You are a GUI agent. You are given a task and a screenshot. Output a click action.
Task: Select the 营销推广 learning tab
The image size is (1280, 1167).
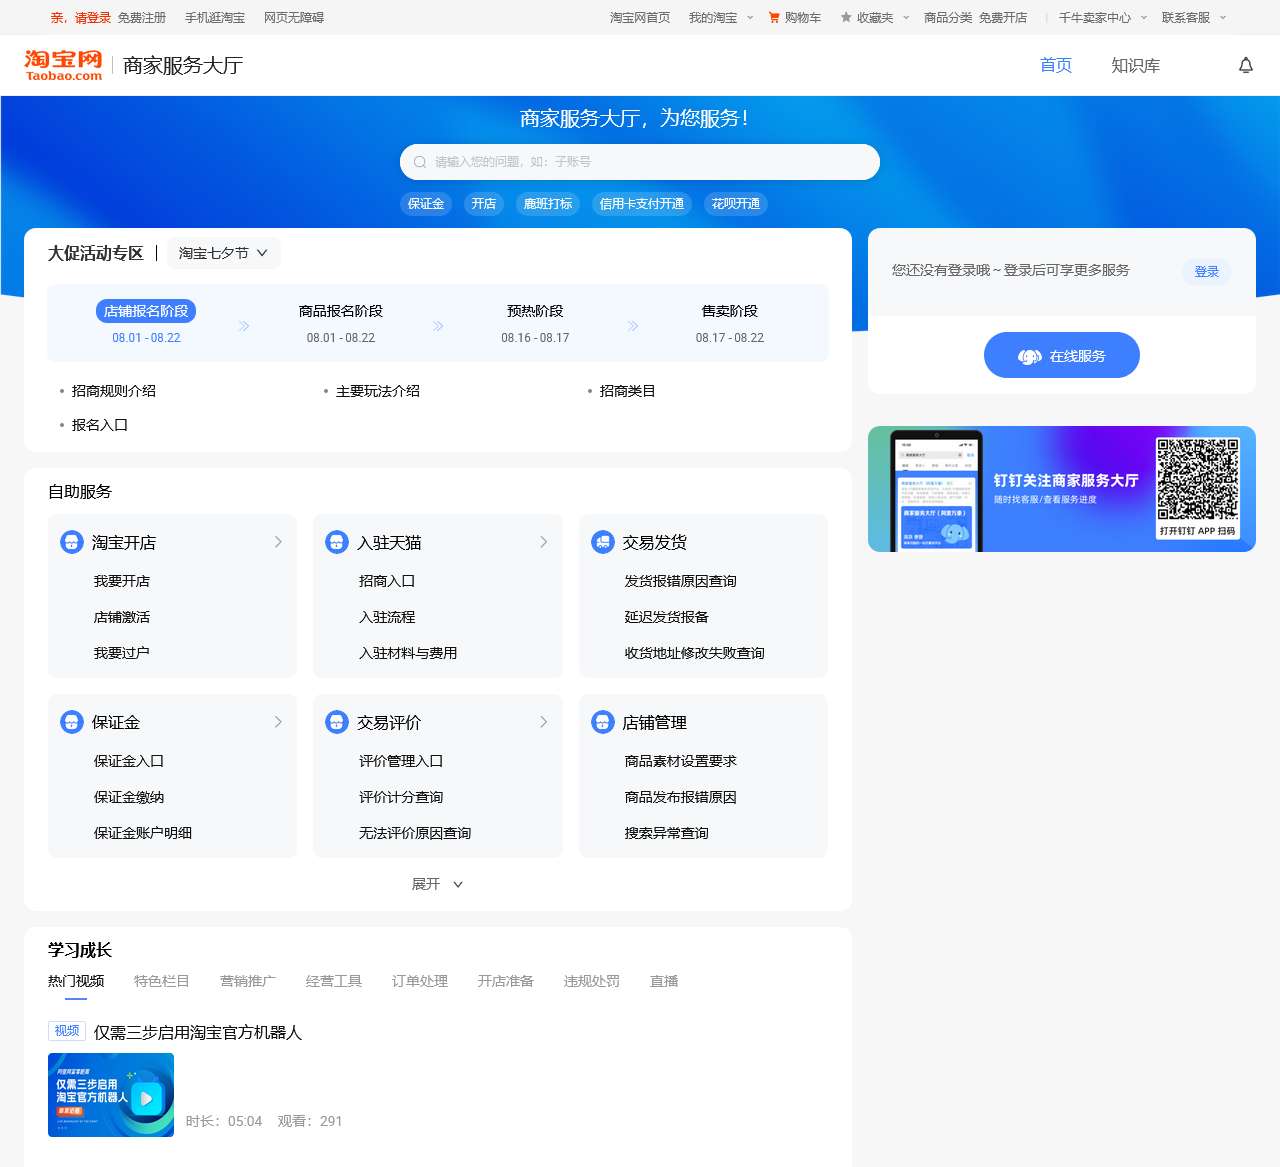pyautogui.click(x=248, y=981)
